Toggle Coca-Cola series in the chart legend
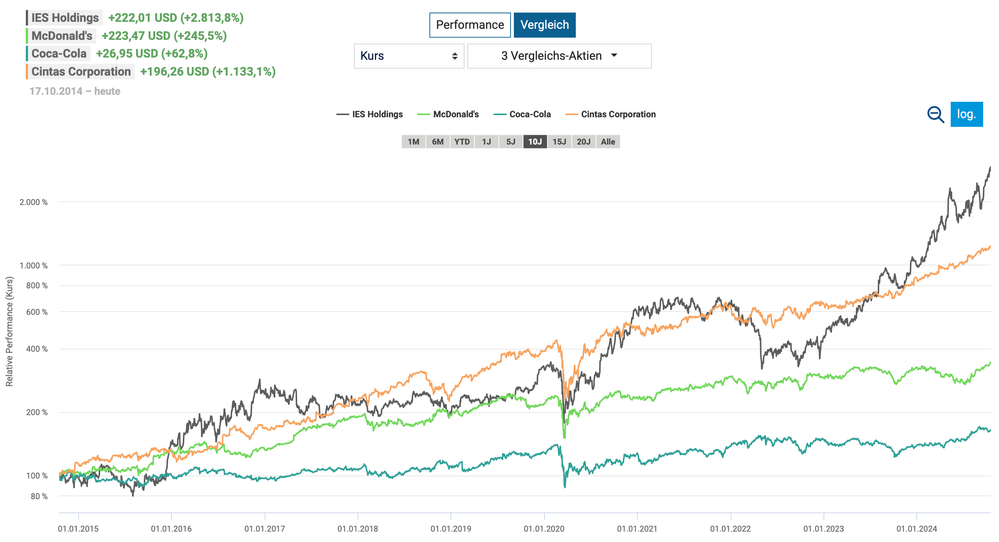 coord(522,115)
